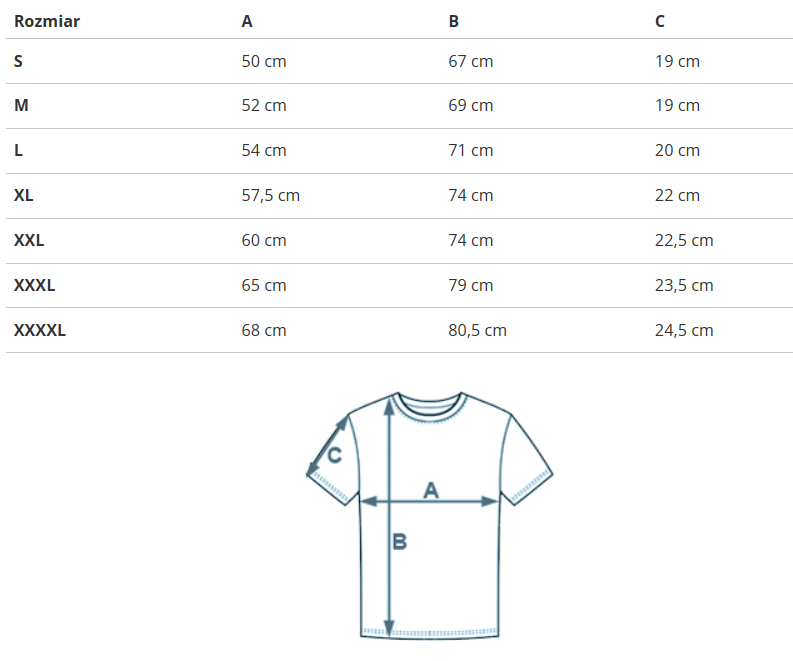Click table column header C
Viewport: 793px width, 661px height.
660,21
